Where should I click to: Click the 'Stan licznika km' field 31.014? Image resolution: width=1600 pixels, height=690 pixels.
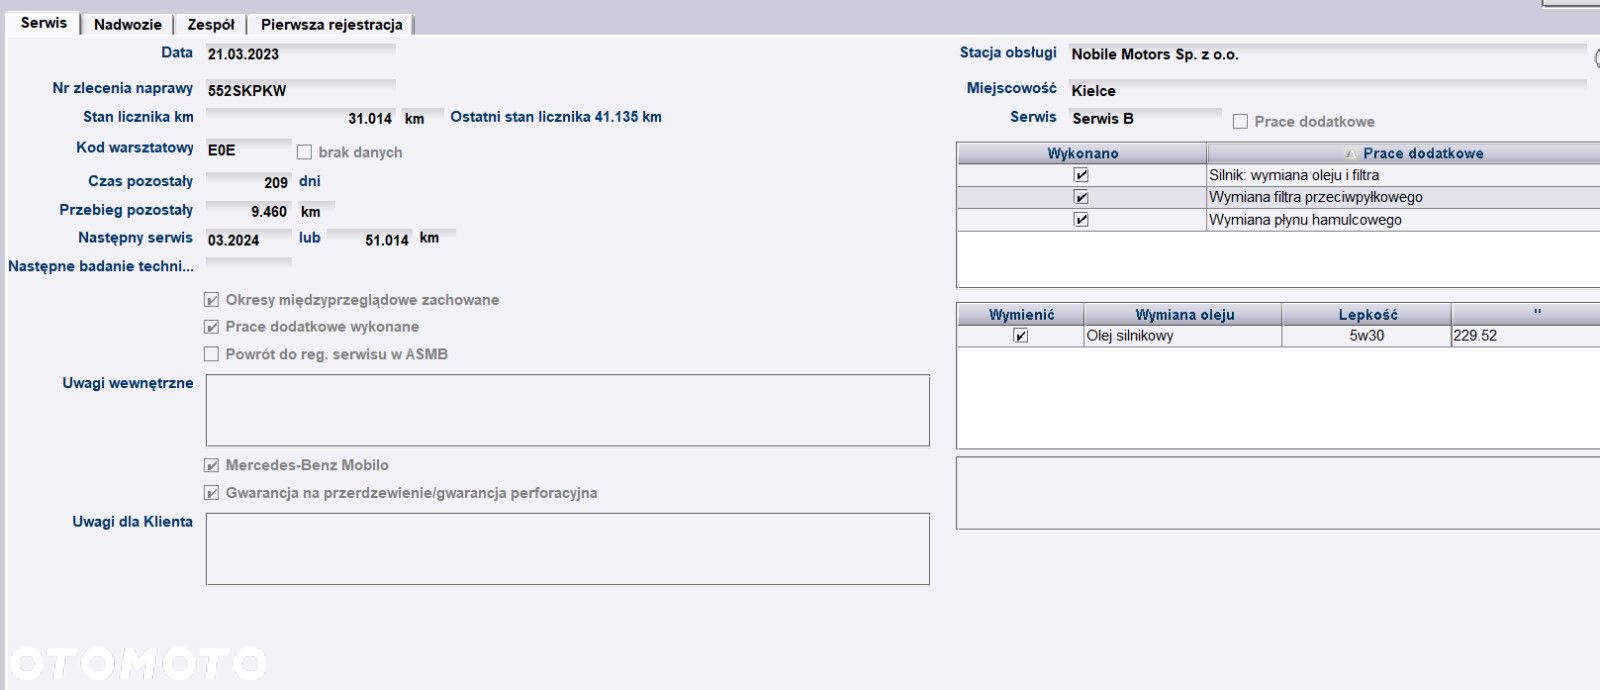[x=300, y=118]
